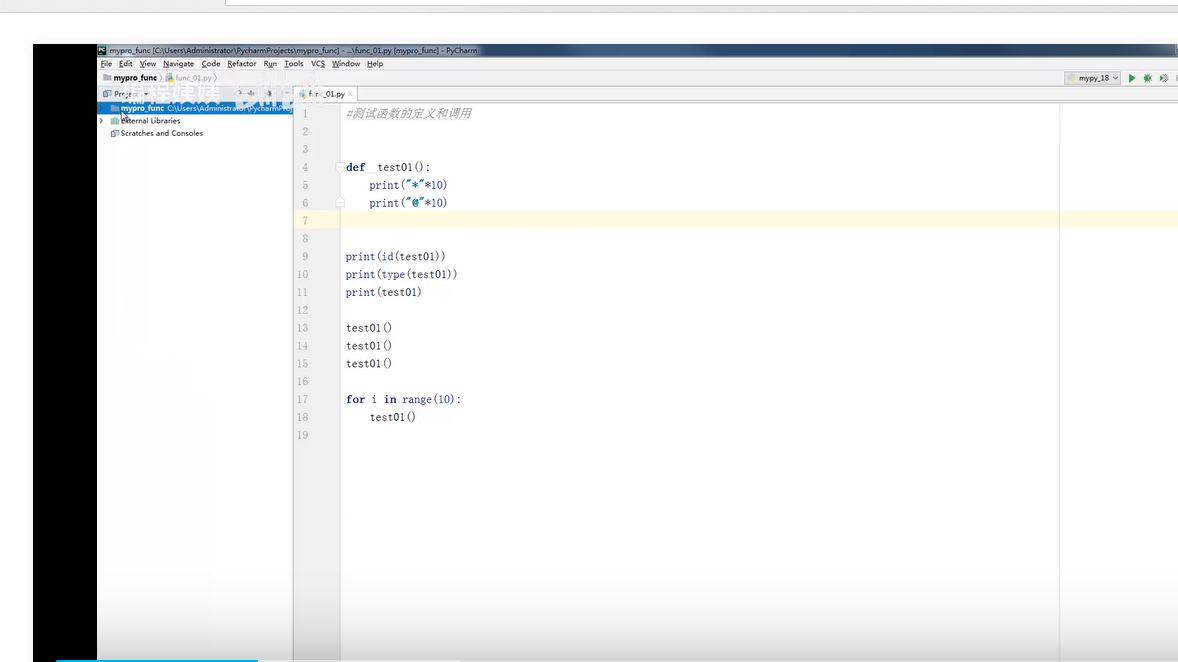Run with coverage icon in toolbar
Viewport: 1178px width, 662px height.
pos(1164,78)
